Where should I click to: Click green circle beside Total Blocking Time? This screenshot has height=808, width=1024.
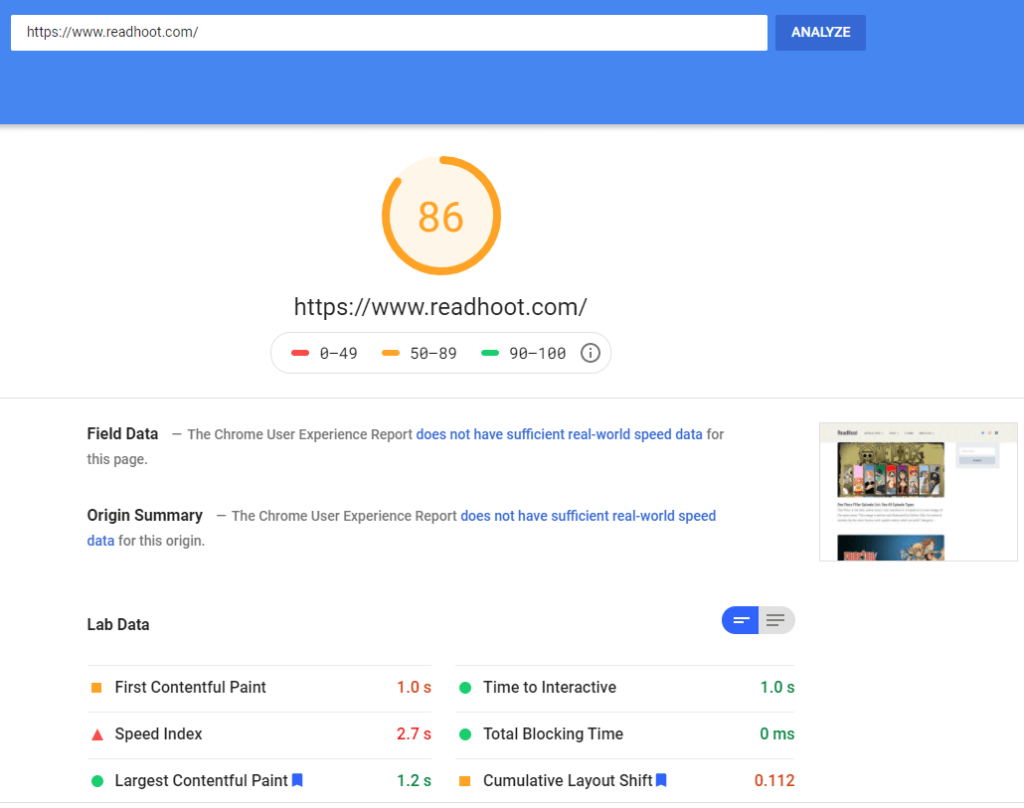point(465,735)
